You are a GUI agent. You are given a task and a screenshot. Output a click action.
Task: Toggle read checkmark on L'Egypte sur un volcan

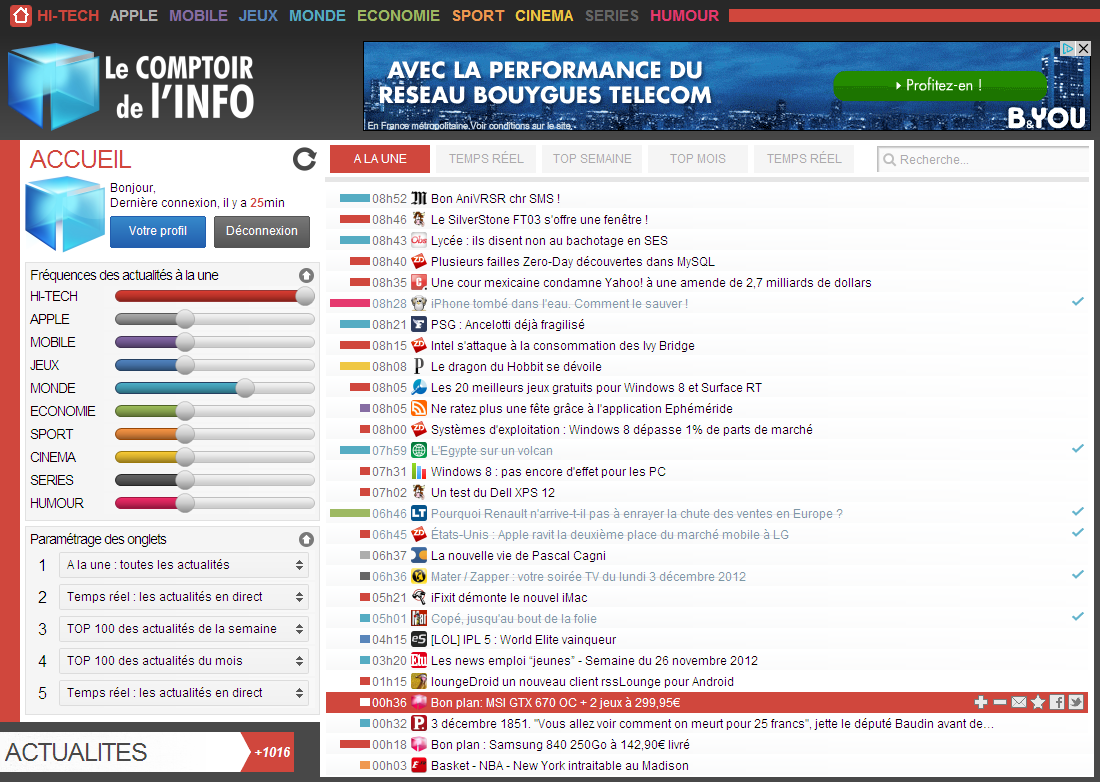click(x=1078, y=449)
